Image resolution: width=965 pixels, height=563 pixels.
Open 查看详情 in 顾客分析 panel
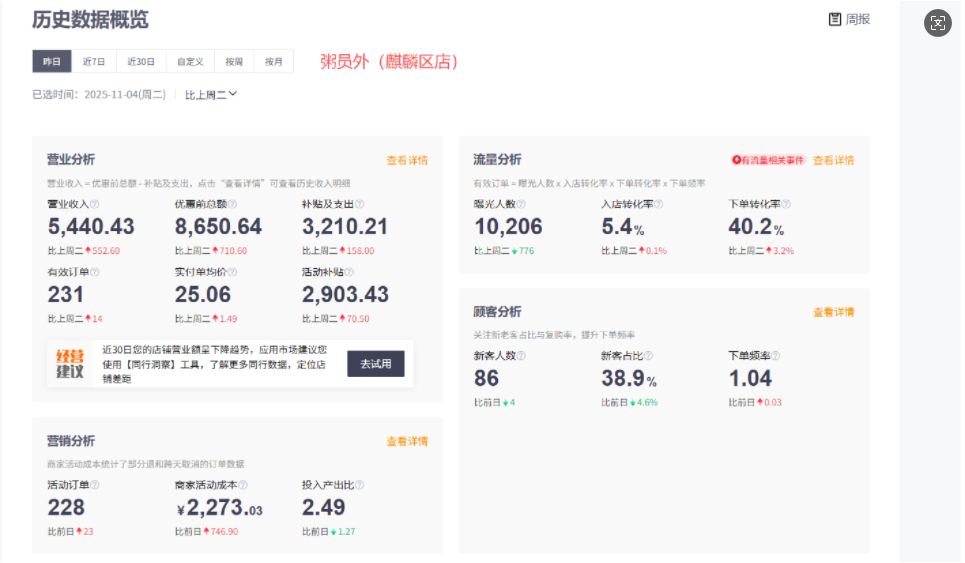[833, 312]
